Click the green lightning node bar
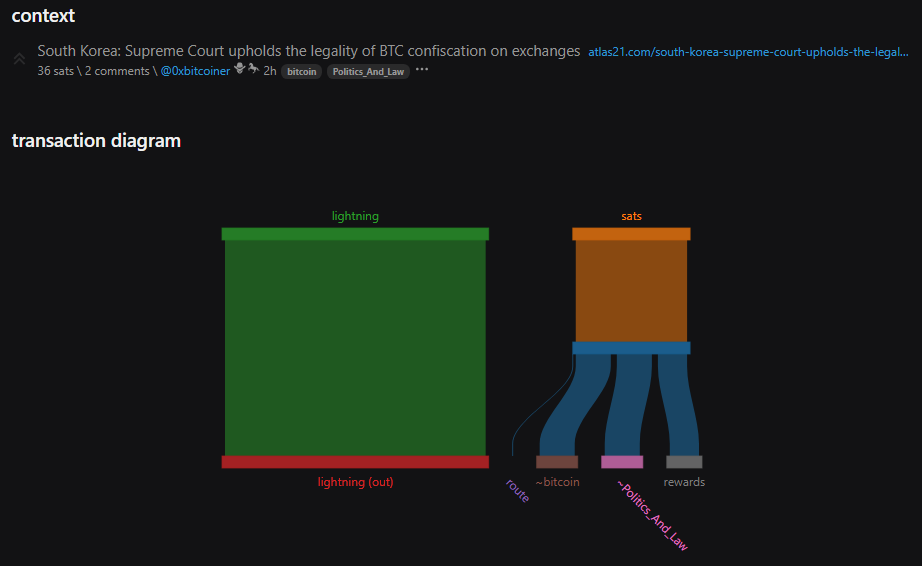 (x=355, y=234)
